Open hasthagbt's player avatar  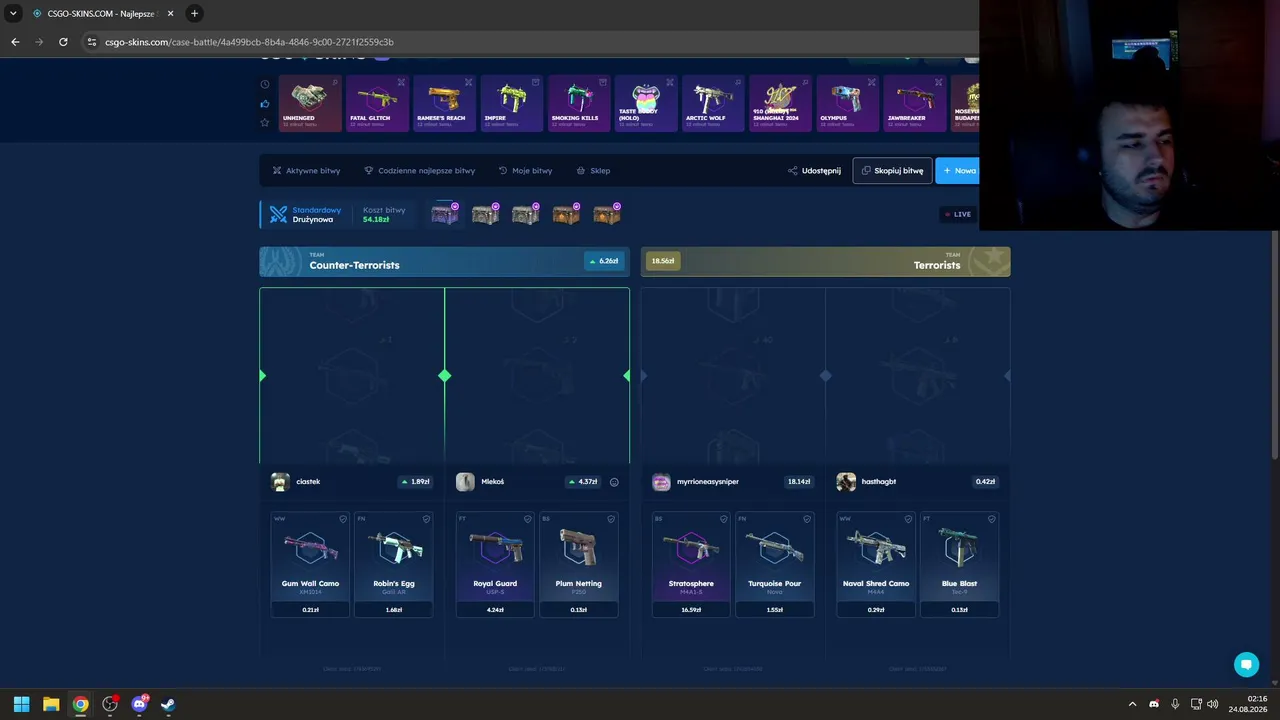846,482
